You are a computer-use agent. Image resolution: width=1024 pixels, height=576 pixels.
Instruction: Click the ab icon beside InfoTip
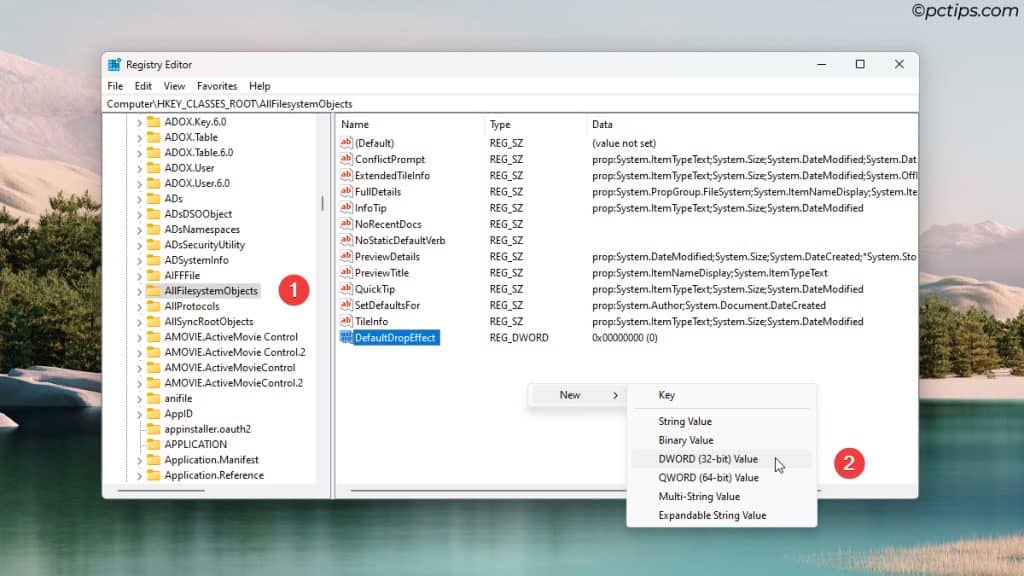pos(348,207)
